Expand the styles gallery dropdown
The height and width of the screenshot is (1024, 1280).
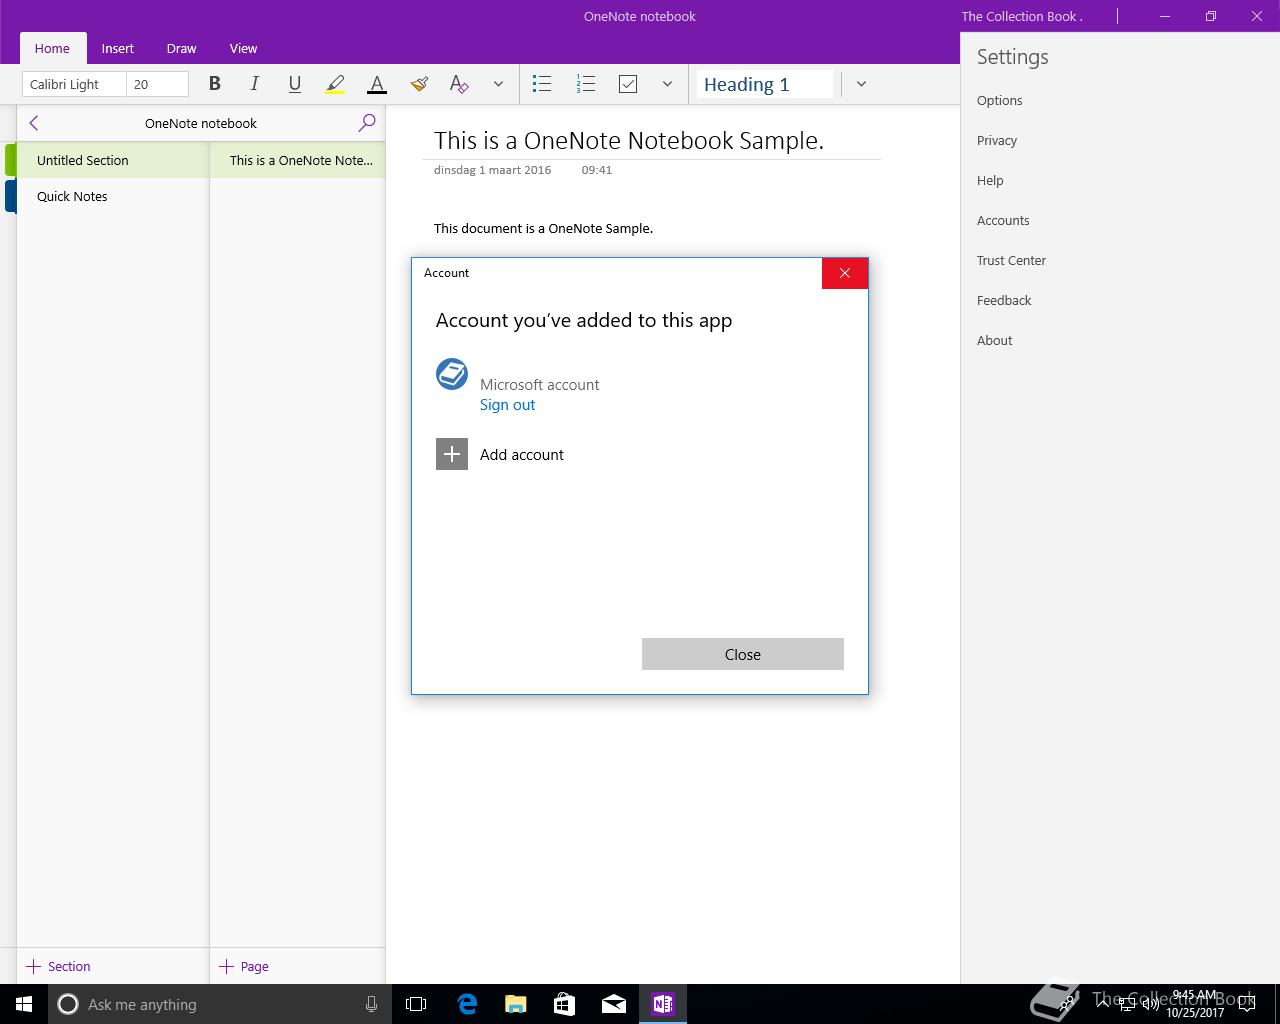[861, 84]
